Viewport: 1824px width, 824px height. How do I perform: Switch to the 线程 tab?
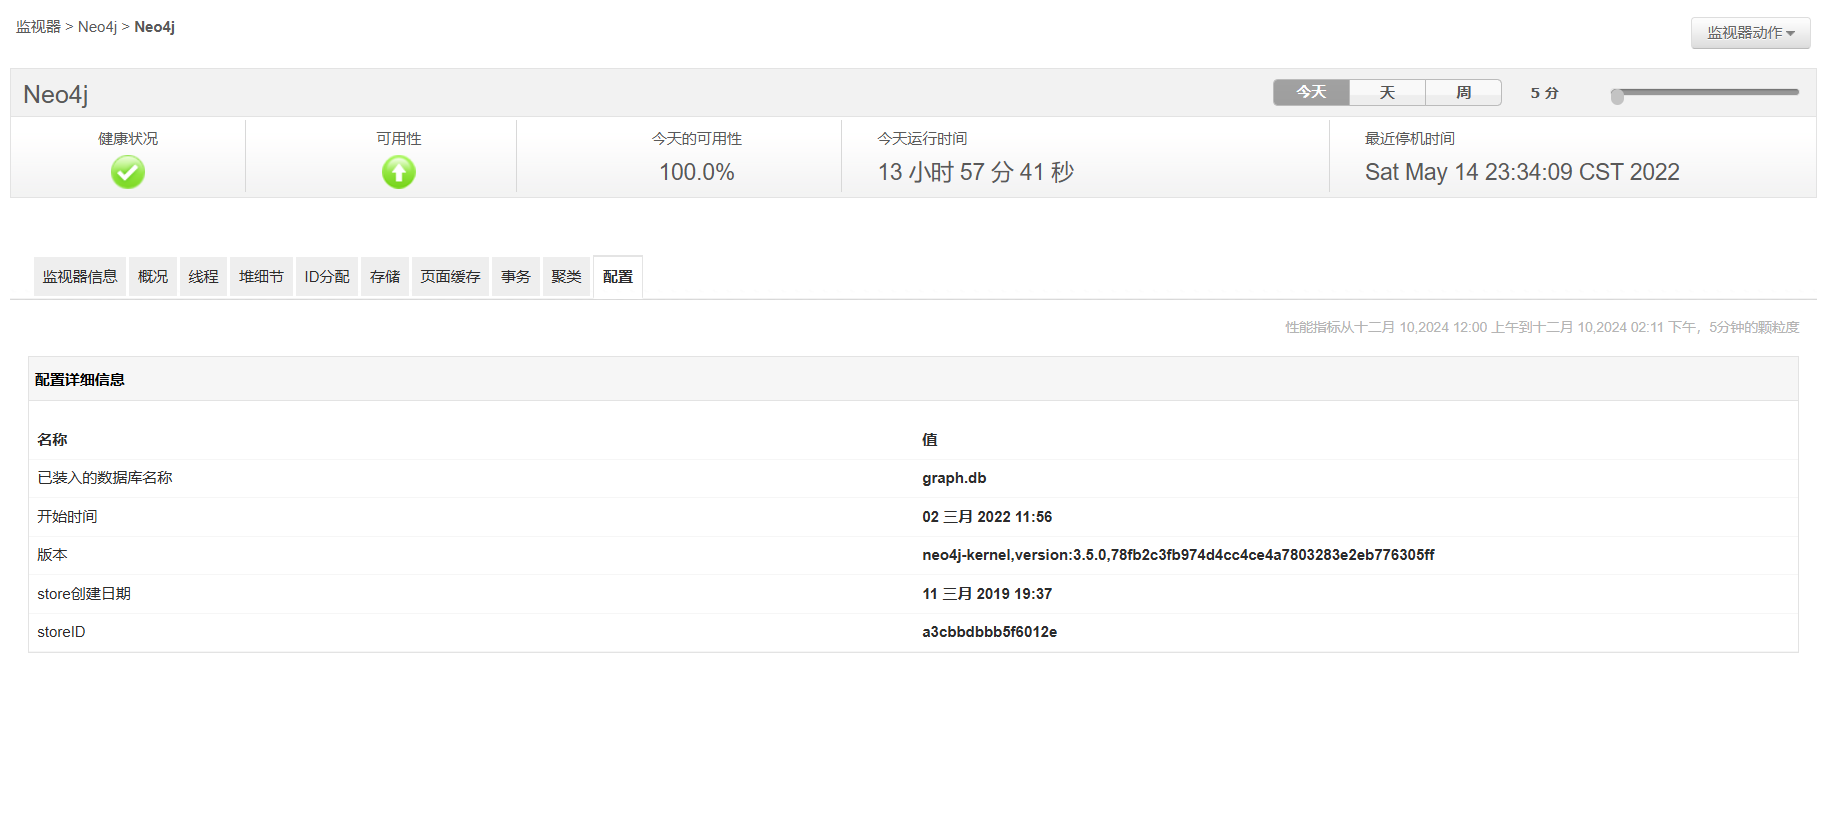[x=203, y=276]
